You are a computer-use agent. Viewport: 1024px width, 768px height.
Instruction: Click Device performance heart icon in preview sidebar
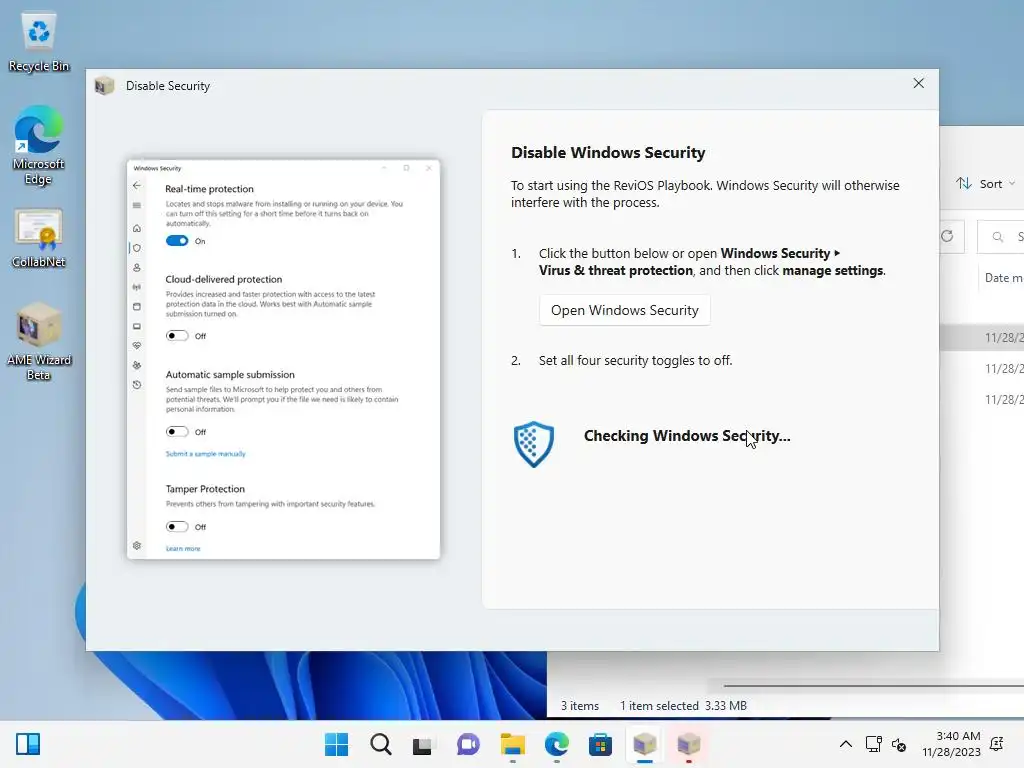[x=136, y=345]
